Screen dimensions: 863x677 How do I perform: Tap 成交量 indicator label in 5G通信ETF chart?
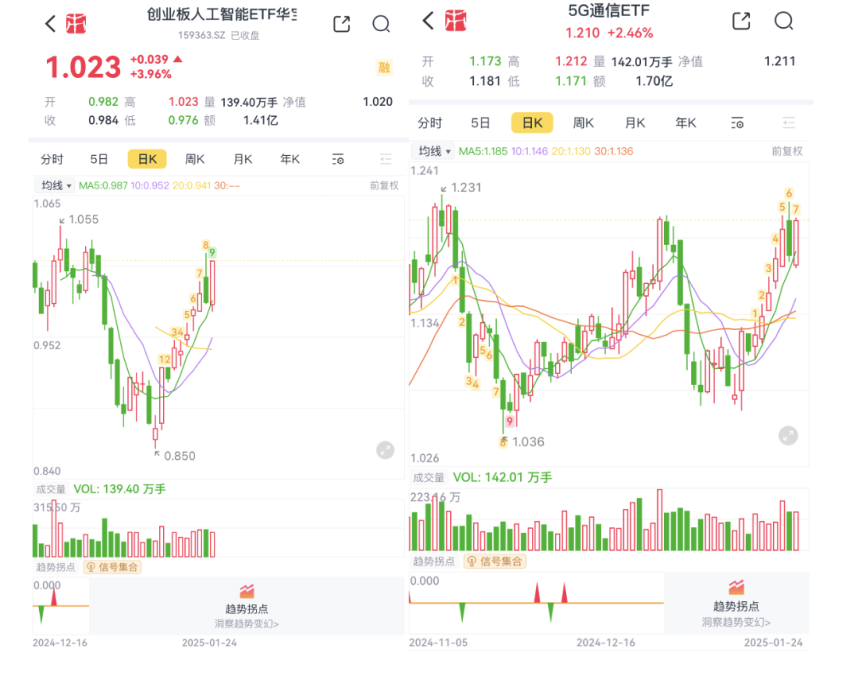pos(428,478)
